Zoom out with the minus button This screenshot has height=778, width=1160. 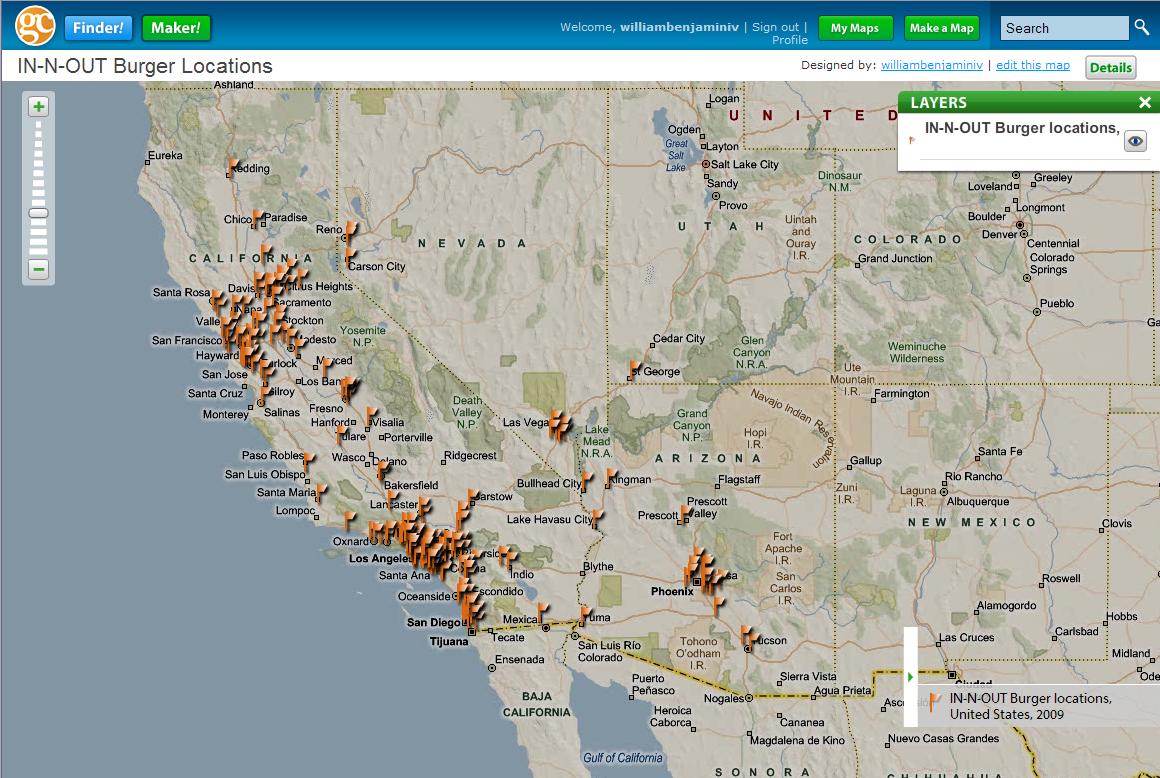[x=38, y=268]
